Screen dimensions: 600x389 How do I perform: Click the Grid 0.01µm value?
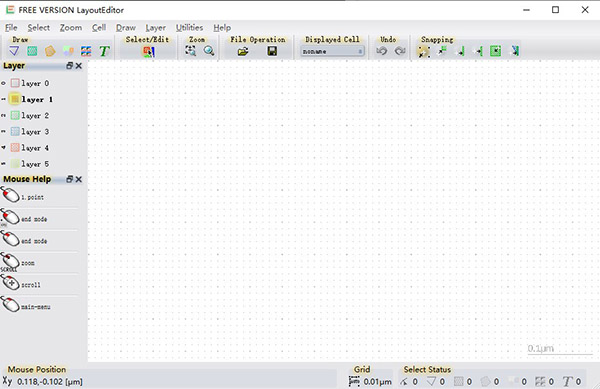pos(378,382)
